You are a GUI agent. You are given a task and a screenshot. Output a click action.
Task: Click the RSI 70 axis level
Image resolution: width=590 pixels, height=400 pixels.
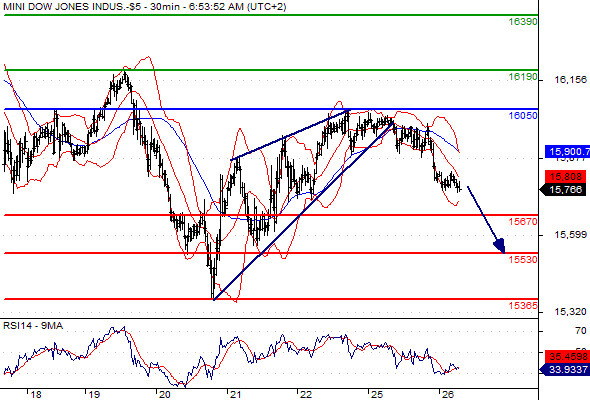point(581,331)
